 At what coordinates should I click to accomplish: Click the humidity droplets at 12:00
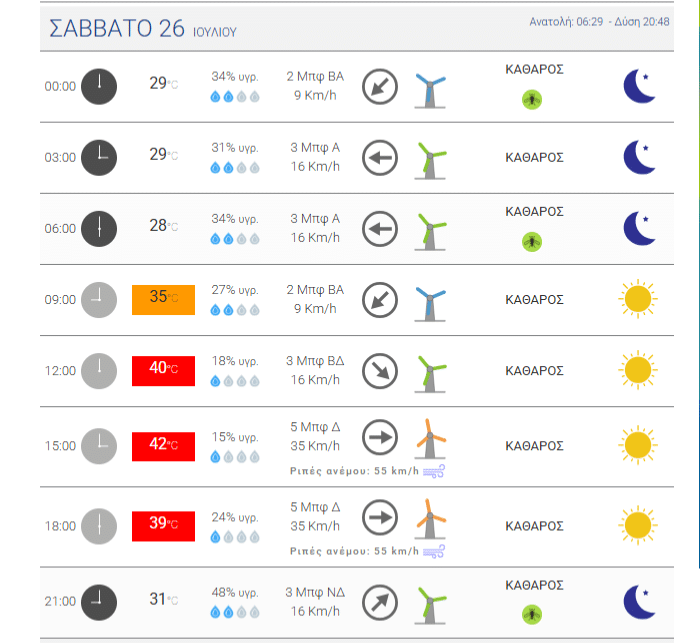[235, 381]
